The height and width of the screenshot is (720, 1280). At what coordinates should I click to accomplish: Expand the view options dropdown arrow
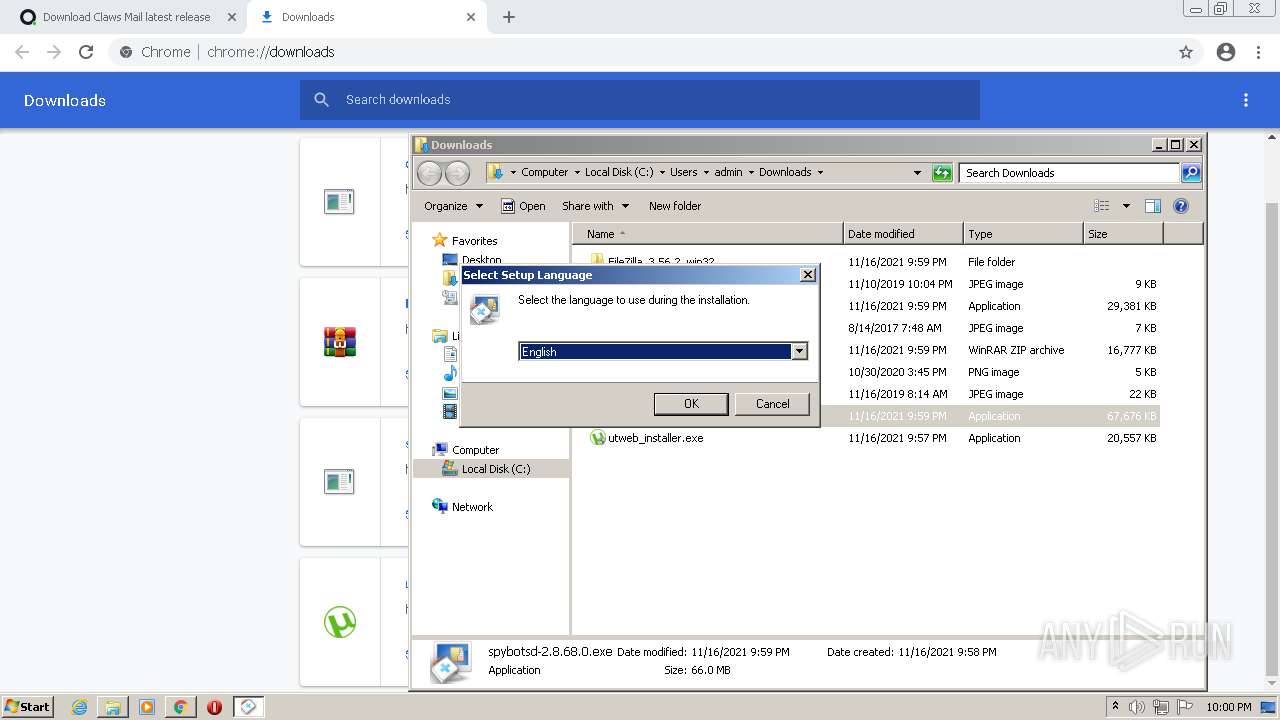click(x=1126, y=206)
